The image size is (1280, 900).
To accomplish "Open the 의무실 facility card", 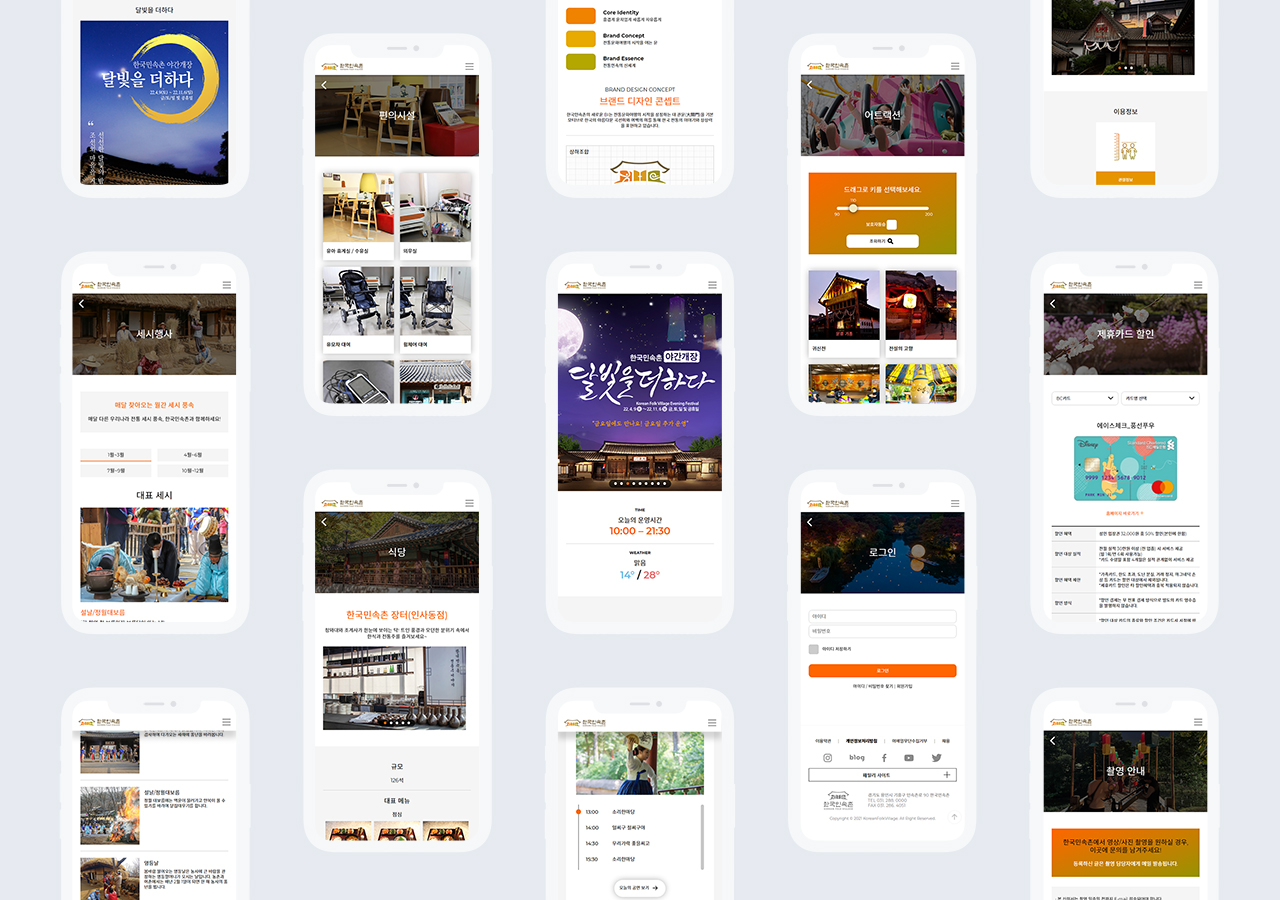I will 436,215.
